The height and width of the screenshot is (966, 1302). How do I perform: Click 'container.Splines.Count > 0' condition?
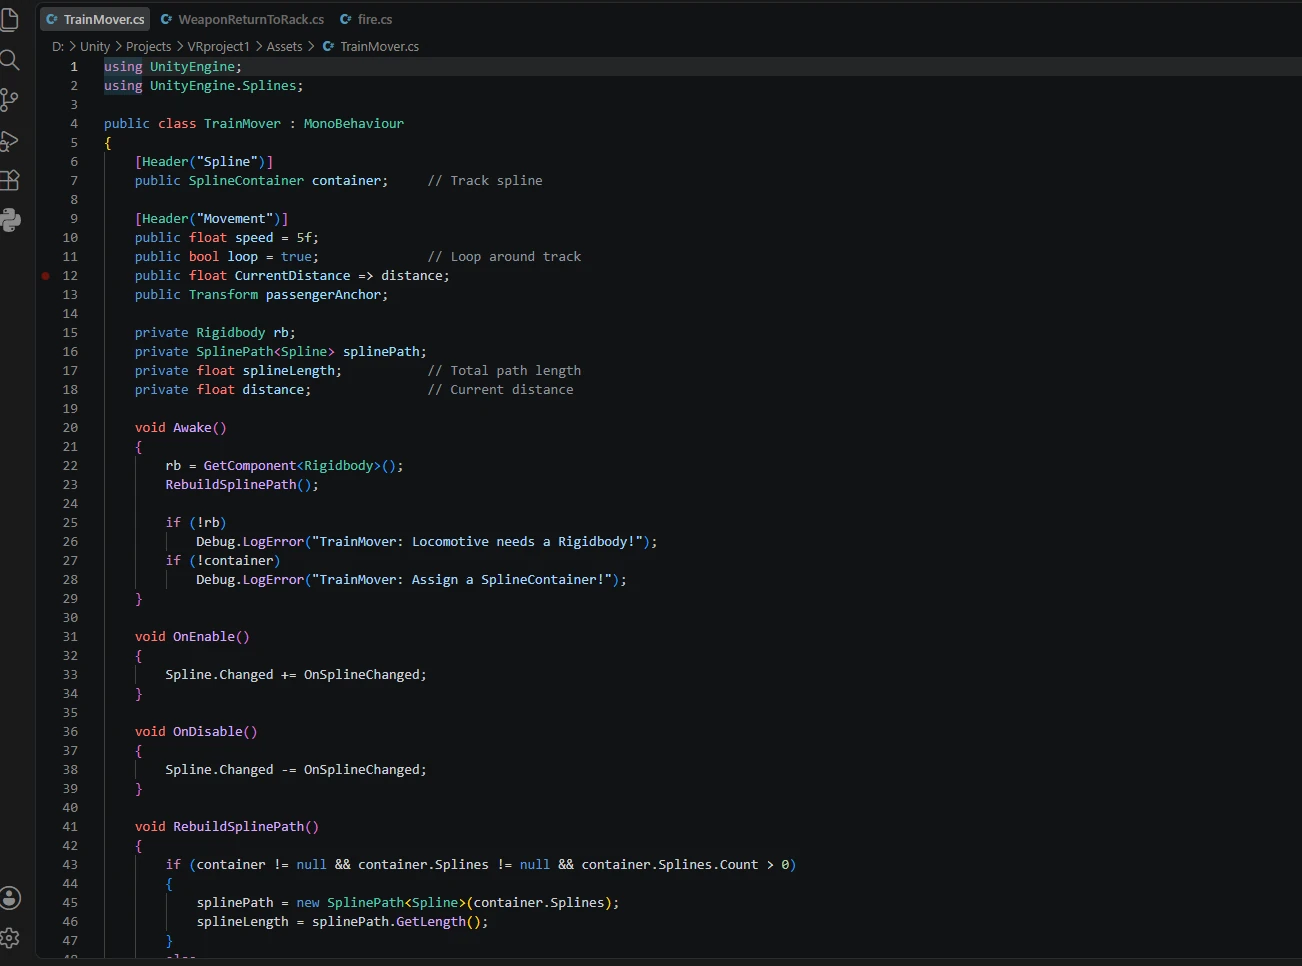(x=685, y=864)
